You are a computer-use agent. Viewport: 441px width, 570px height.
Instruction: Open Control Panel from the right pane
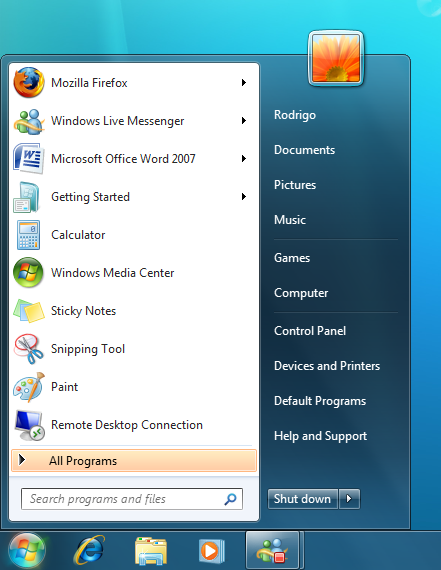[310, 331]
